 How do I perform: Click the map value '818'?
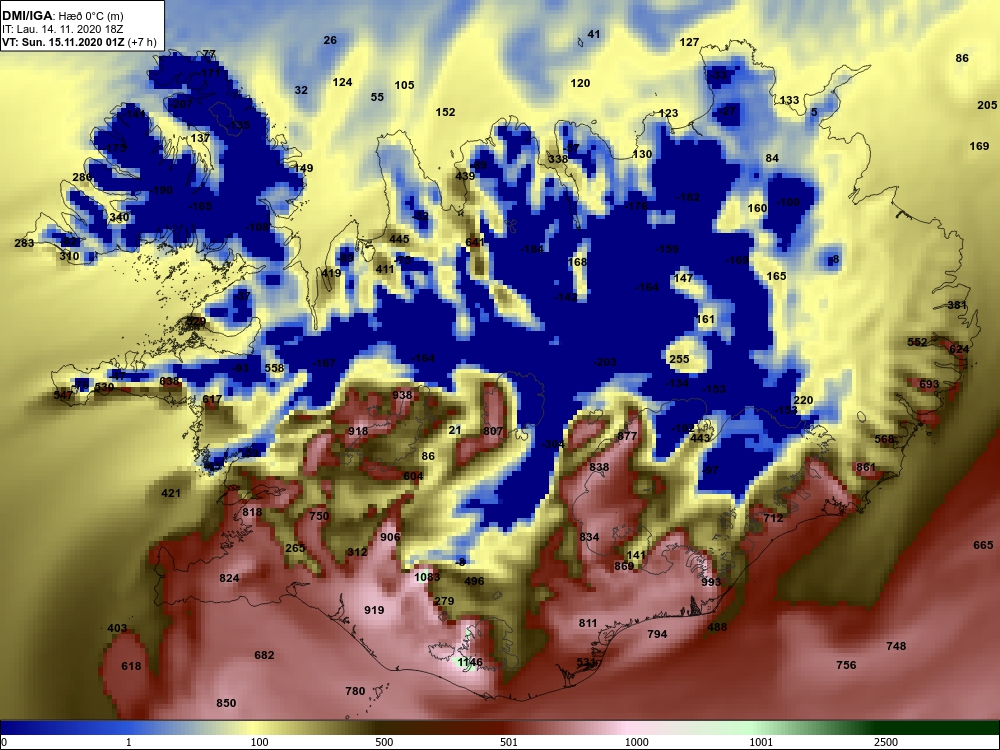252,512
